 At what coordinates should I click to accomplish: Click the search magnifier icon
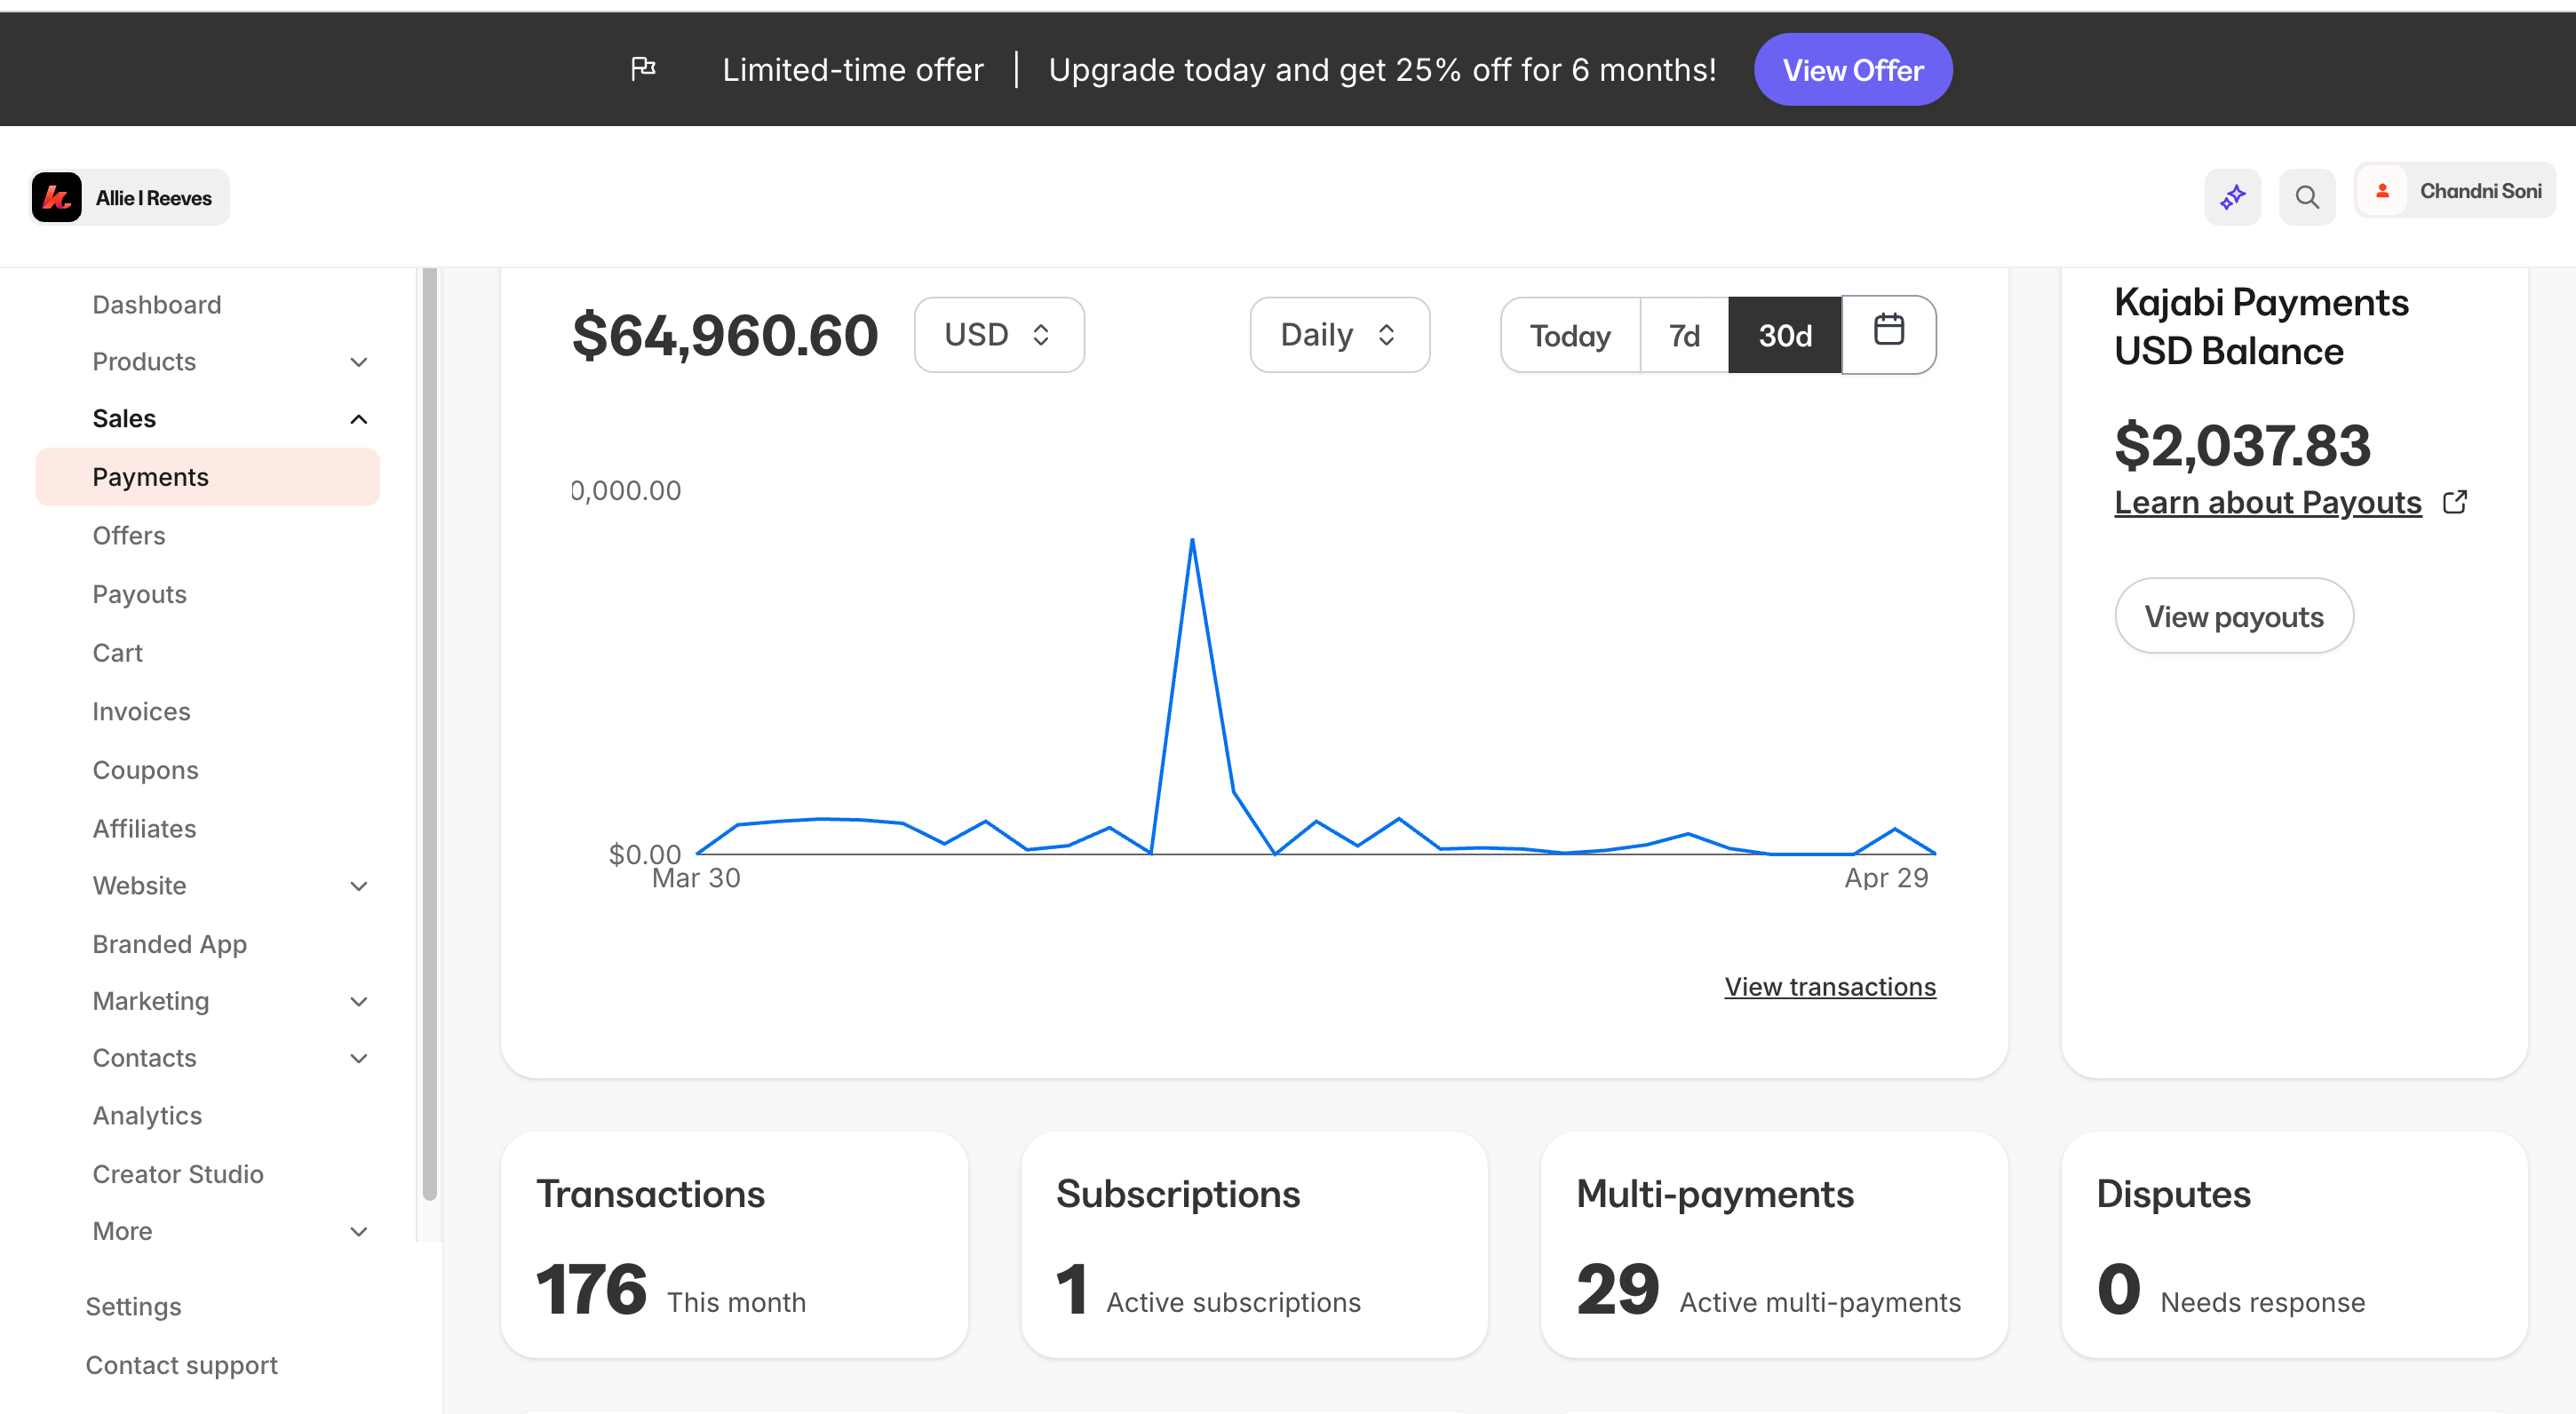[x=2306, y=197]
